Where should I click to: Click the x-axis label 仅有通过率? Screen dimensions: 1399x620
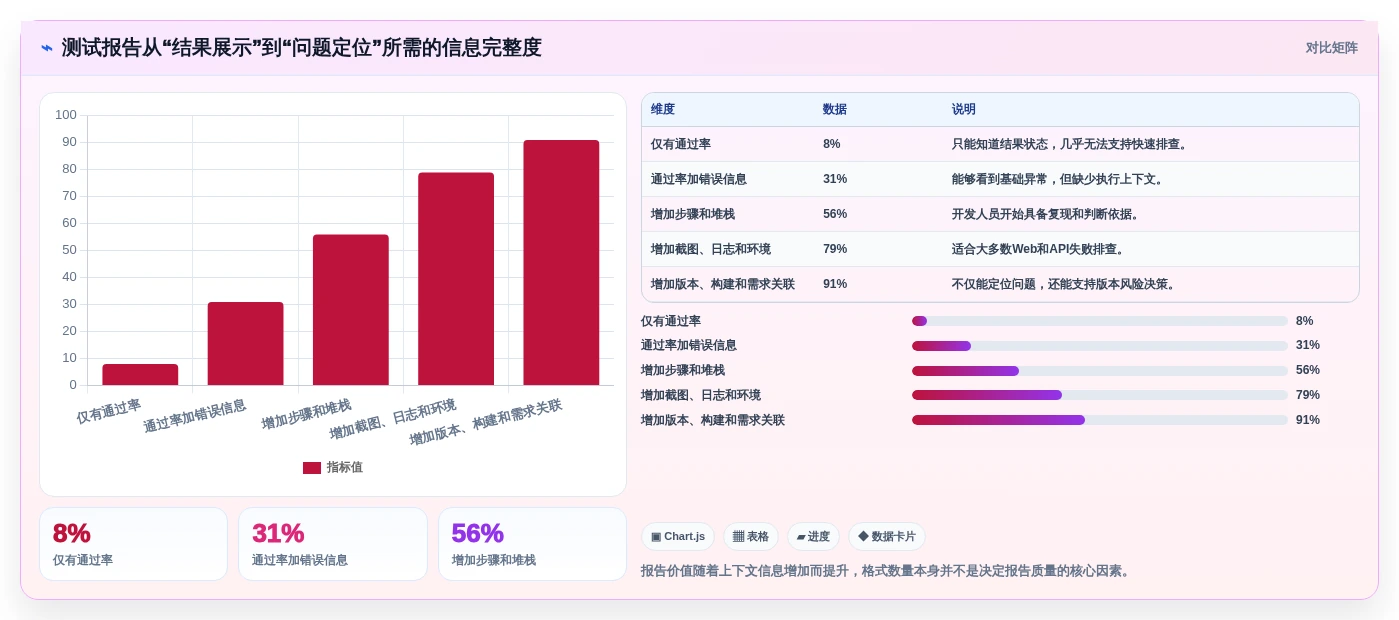coord(109,411)
